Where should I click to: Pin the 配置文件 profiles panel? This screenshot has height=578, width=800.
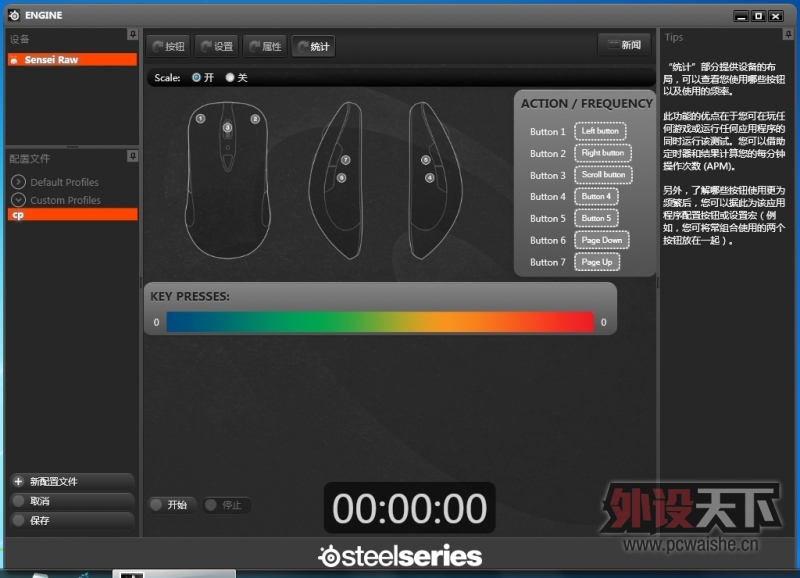pos(133,156)
